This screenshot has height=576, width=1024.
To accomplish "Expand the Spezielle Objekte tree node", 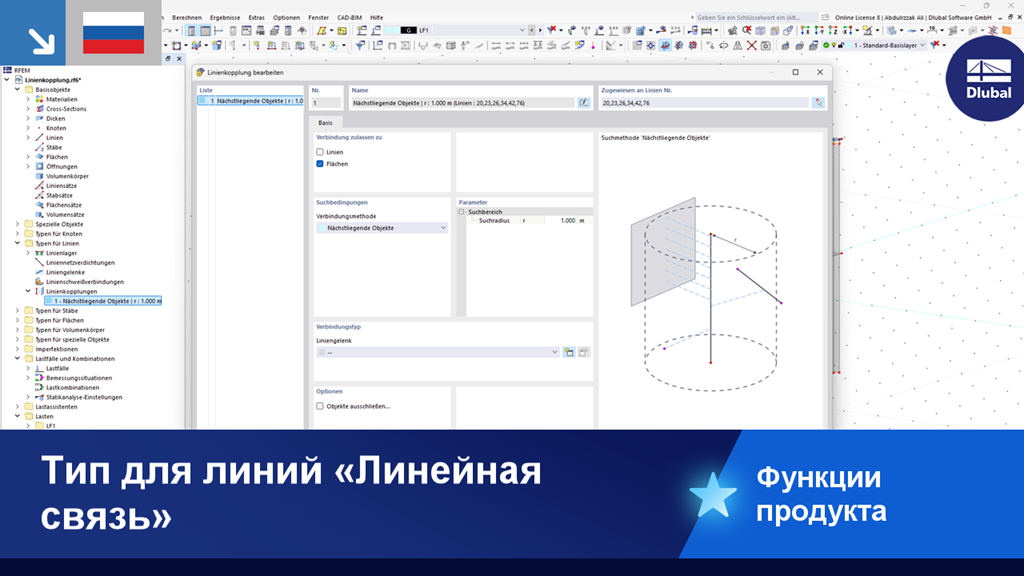I will (x=18, y=224).
